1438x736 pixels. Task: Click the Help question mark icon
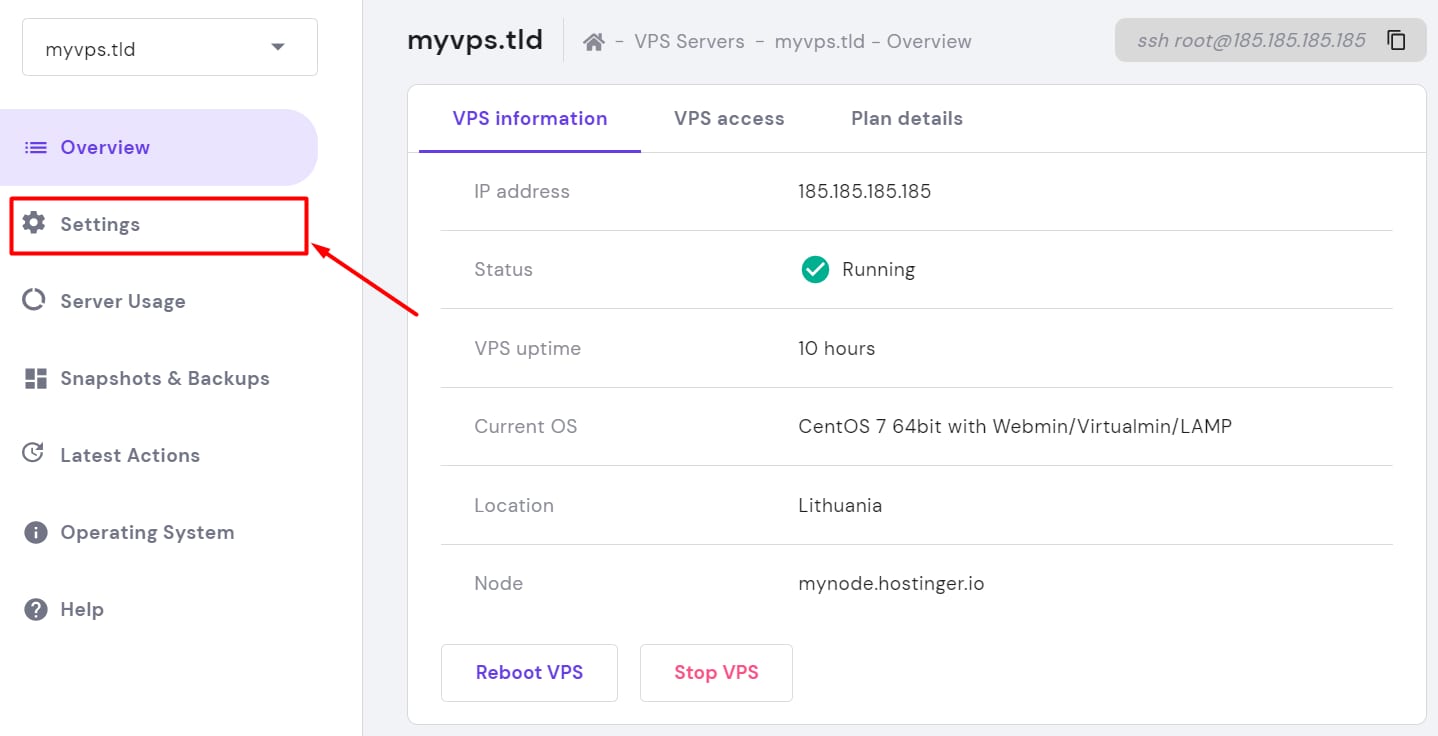36,609
